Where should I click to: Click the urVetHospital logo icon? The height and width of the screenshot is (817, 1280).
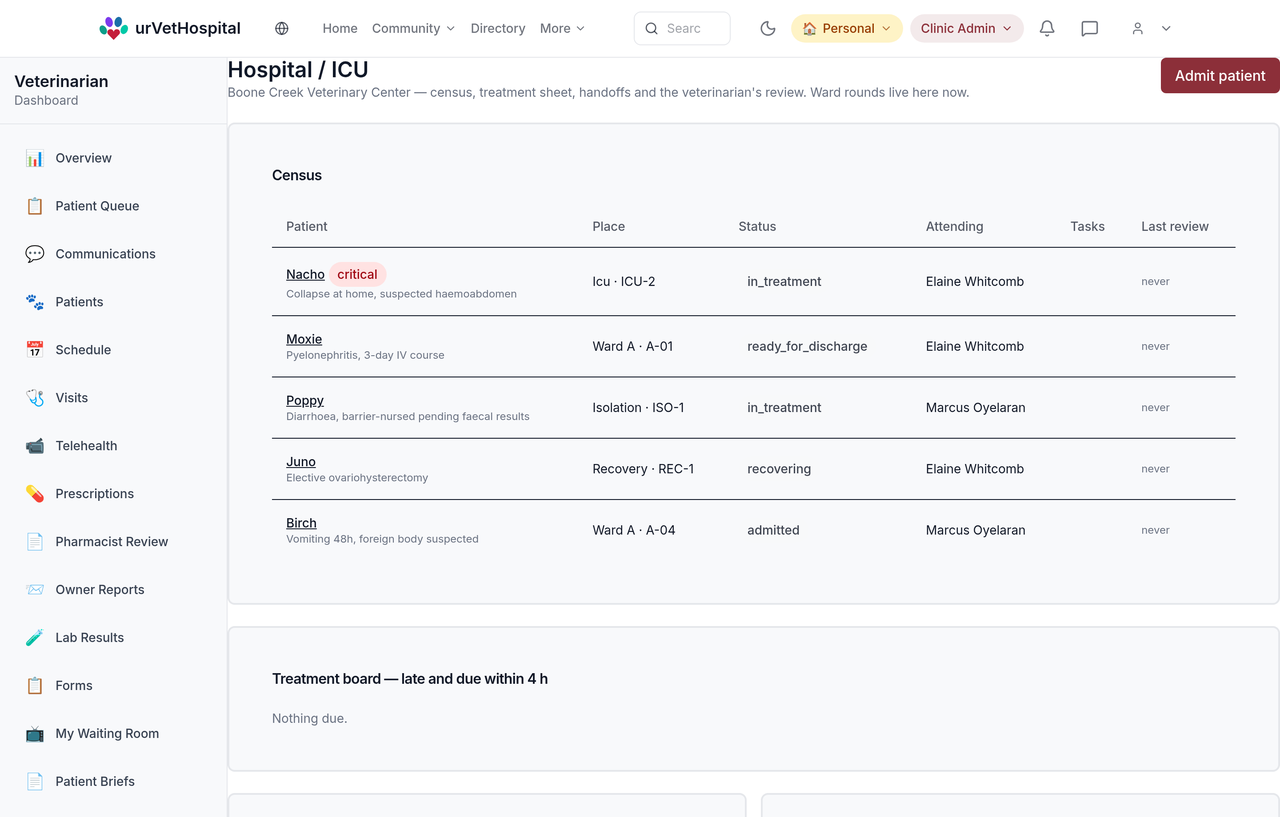click(114, 28)
